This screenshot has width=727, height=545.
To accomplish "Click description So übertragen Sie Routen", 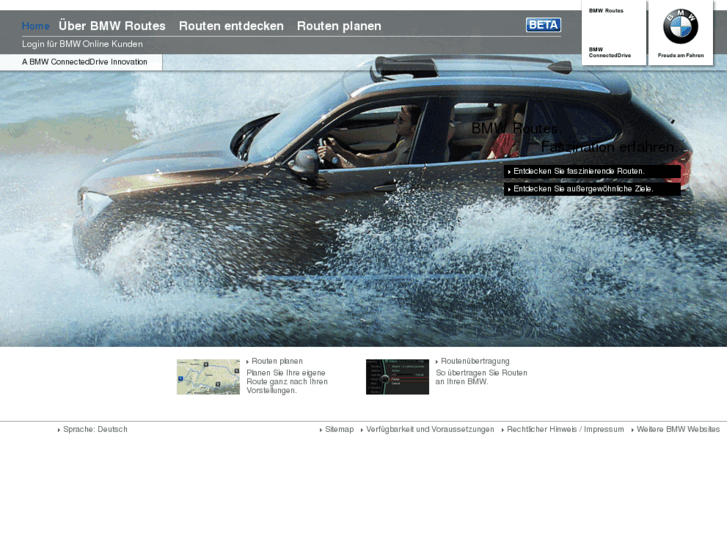I will [x=481, y=377].
